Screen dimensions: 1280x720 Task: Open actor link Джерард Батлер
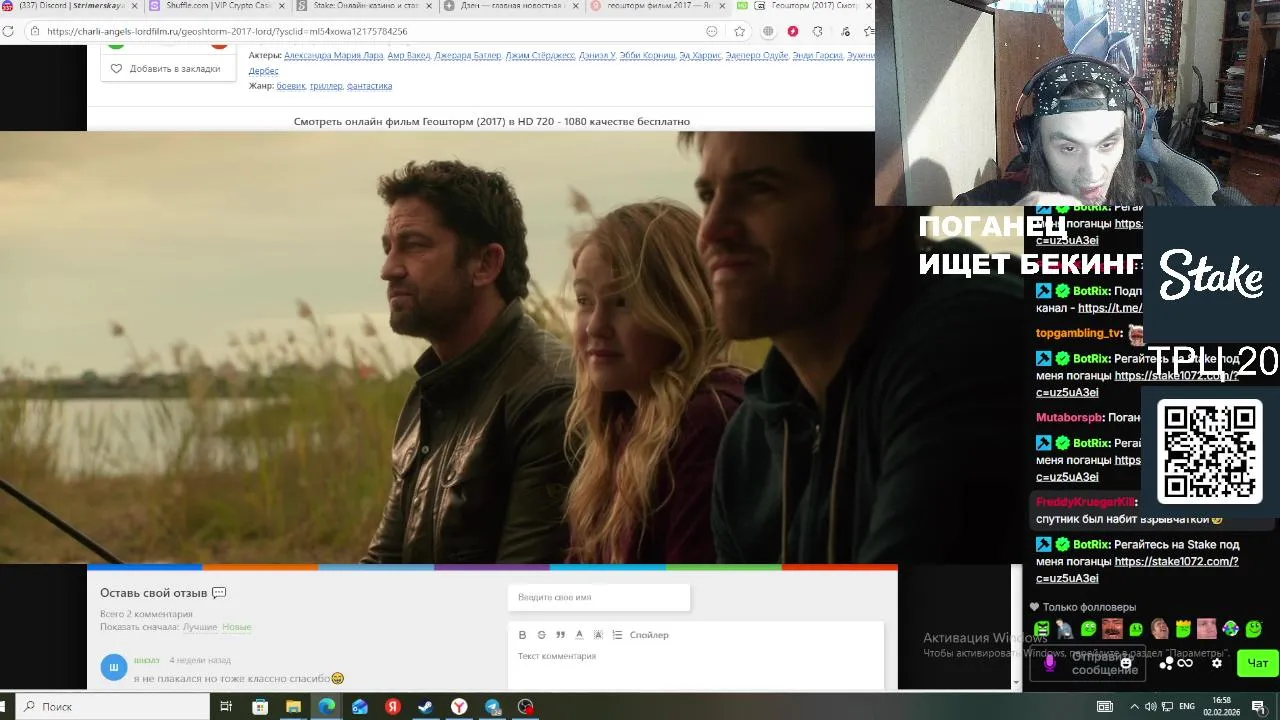(467, 55)
